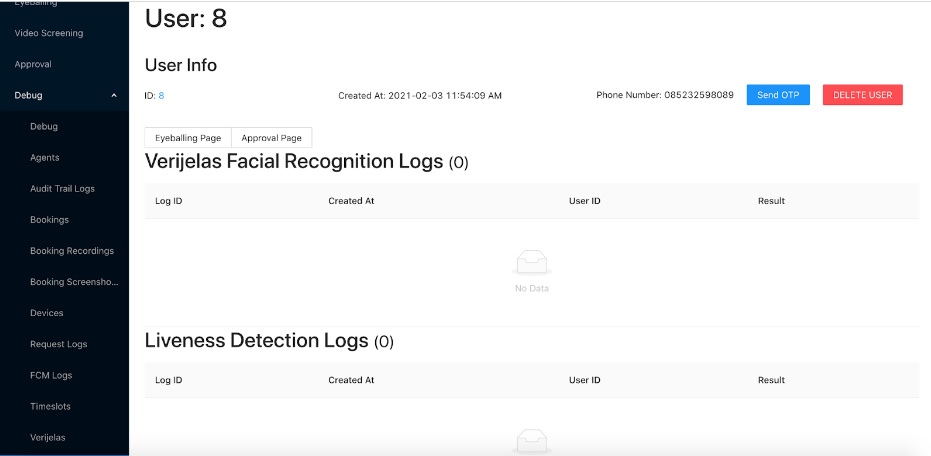Select Debug submenu item
Viewport: 931px width, 456px height.
click(x=44, y=126)
